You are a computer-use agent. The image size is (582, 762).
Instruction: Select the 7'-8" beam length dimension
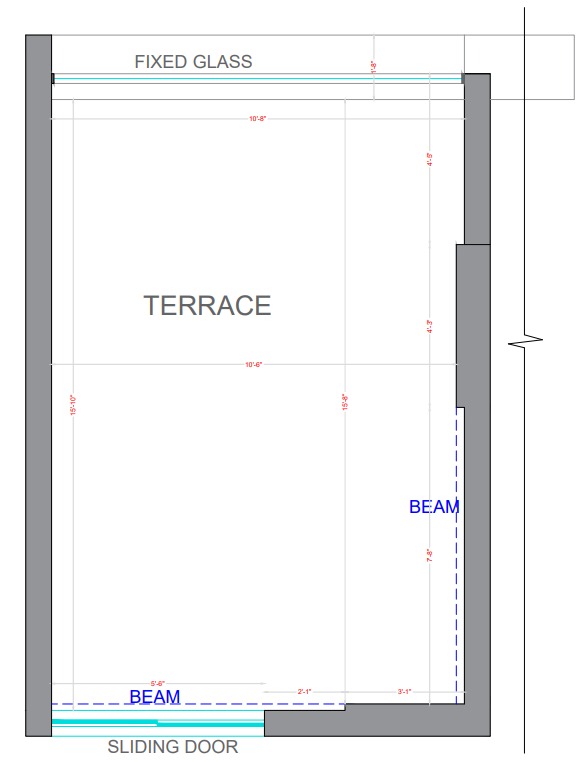click(x=429, y=555)
